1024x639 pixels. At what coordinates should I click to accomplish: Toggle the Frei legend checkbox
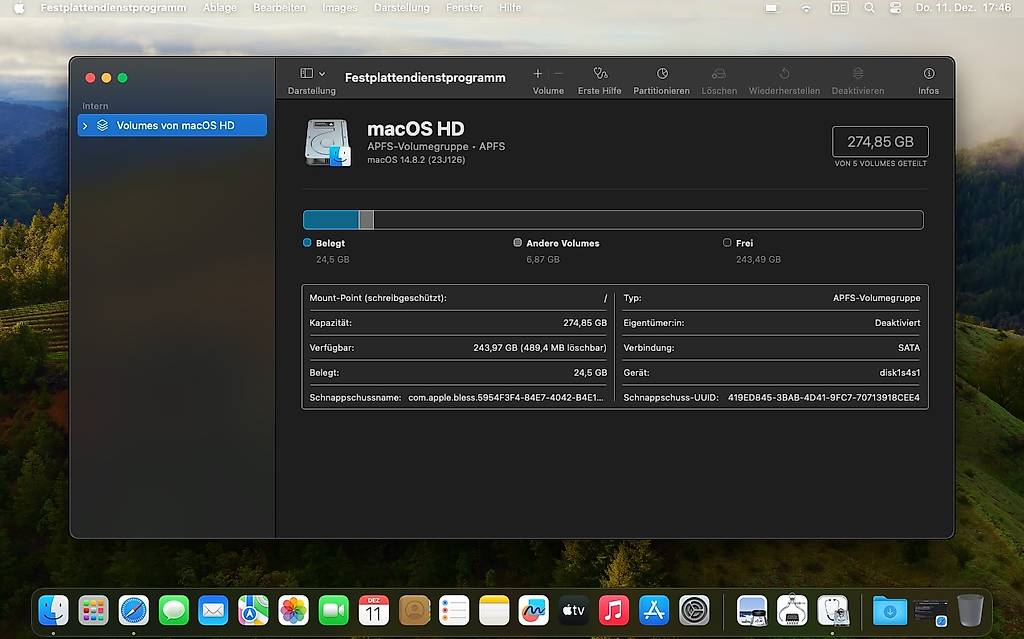click(x=729, y=242)
